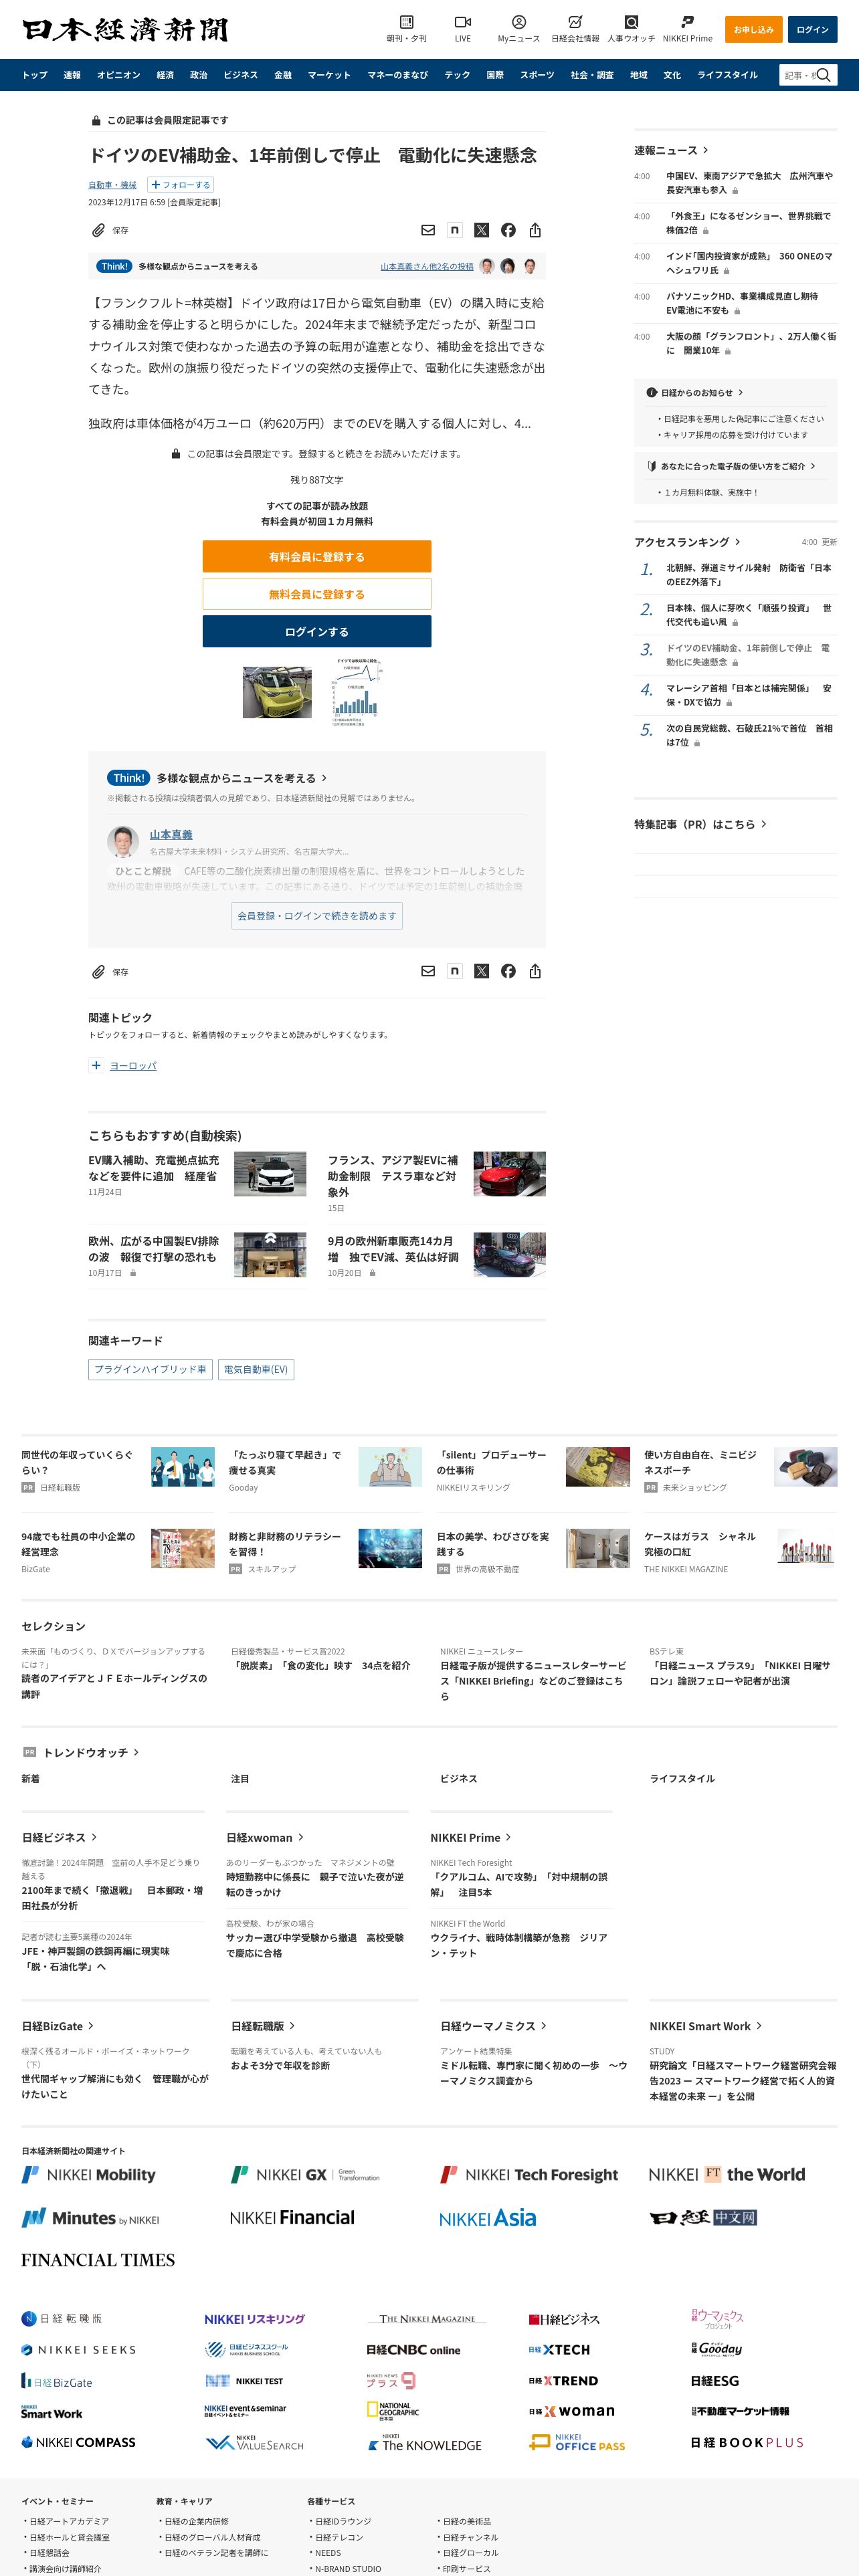859x2576 pixels.
Task: Open 山本真義さん他2名の投稿 link
Action: click(x=426, y=266)
